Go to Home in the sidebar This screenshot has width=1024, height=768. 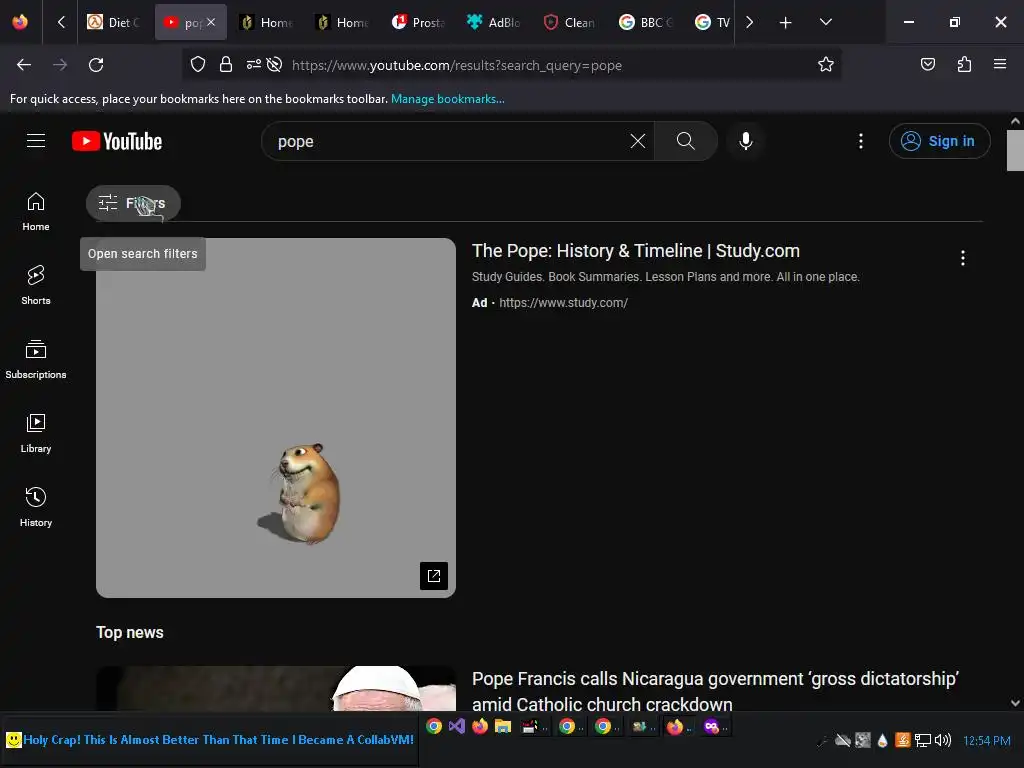tap(36, 212)
